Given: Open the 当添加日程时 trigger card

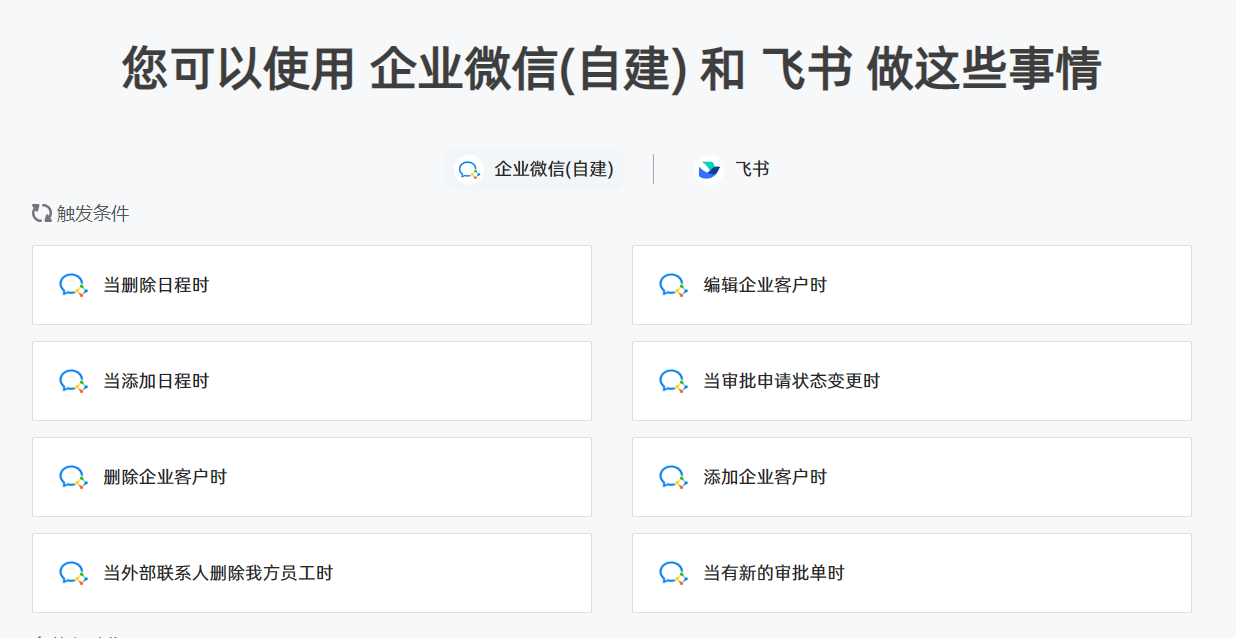Looking at the screenshot, I should coord(312,381).
